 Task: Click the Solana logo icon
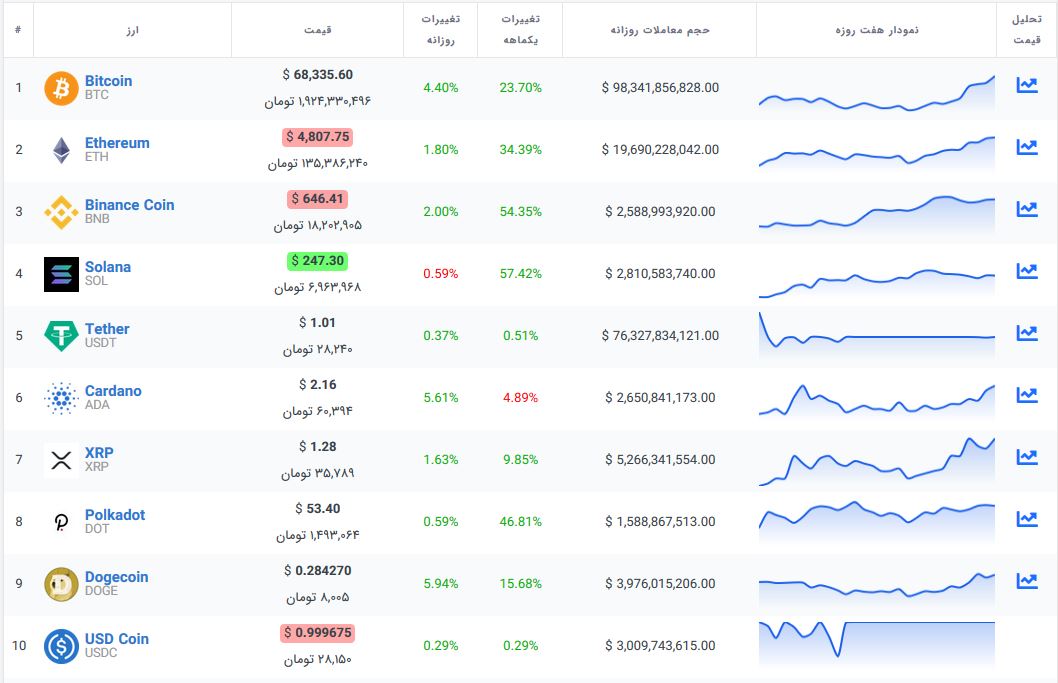[x=61, y=274]
